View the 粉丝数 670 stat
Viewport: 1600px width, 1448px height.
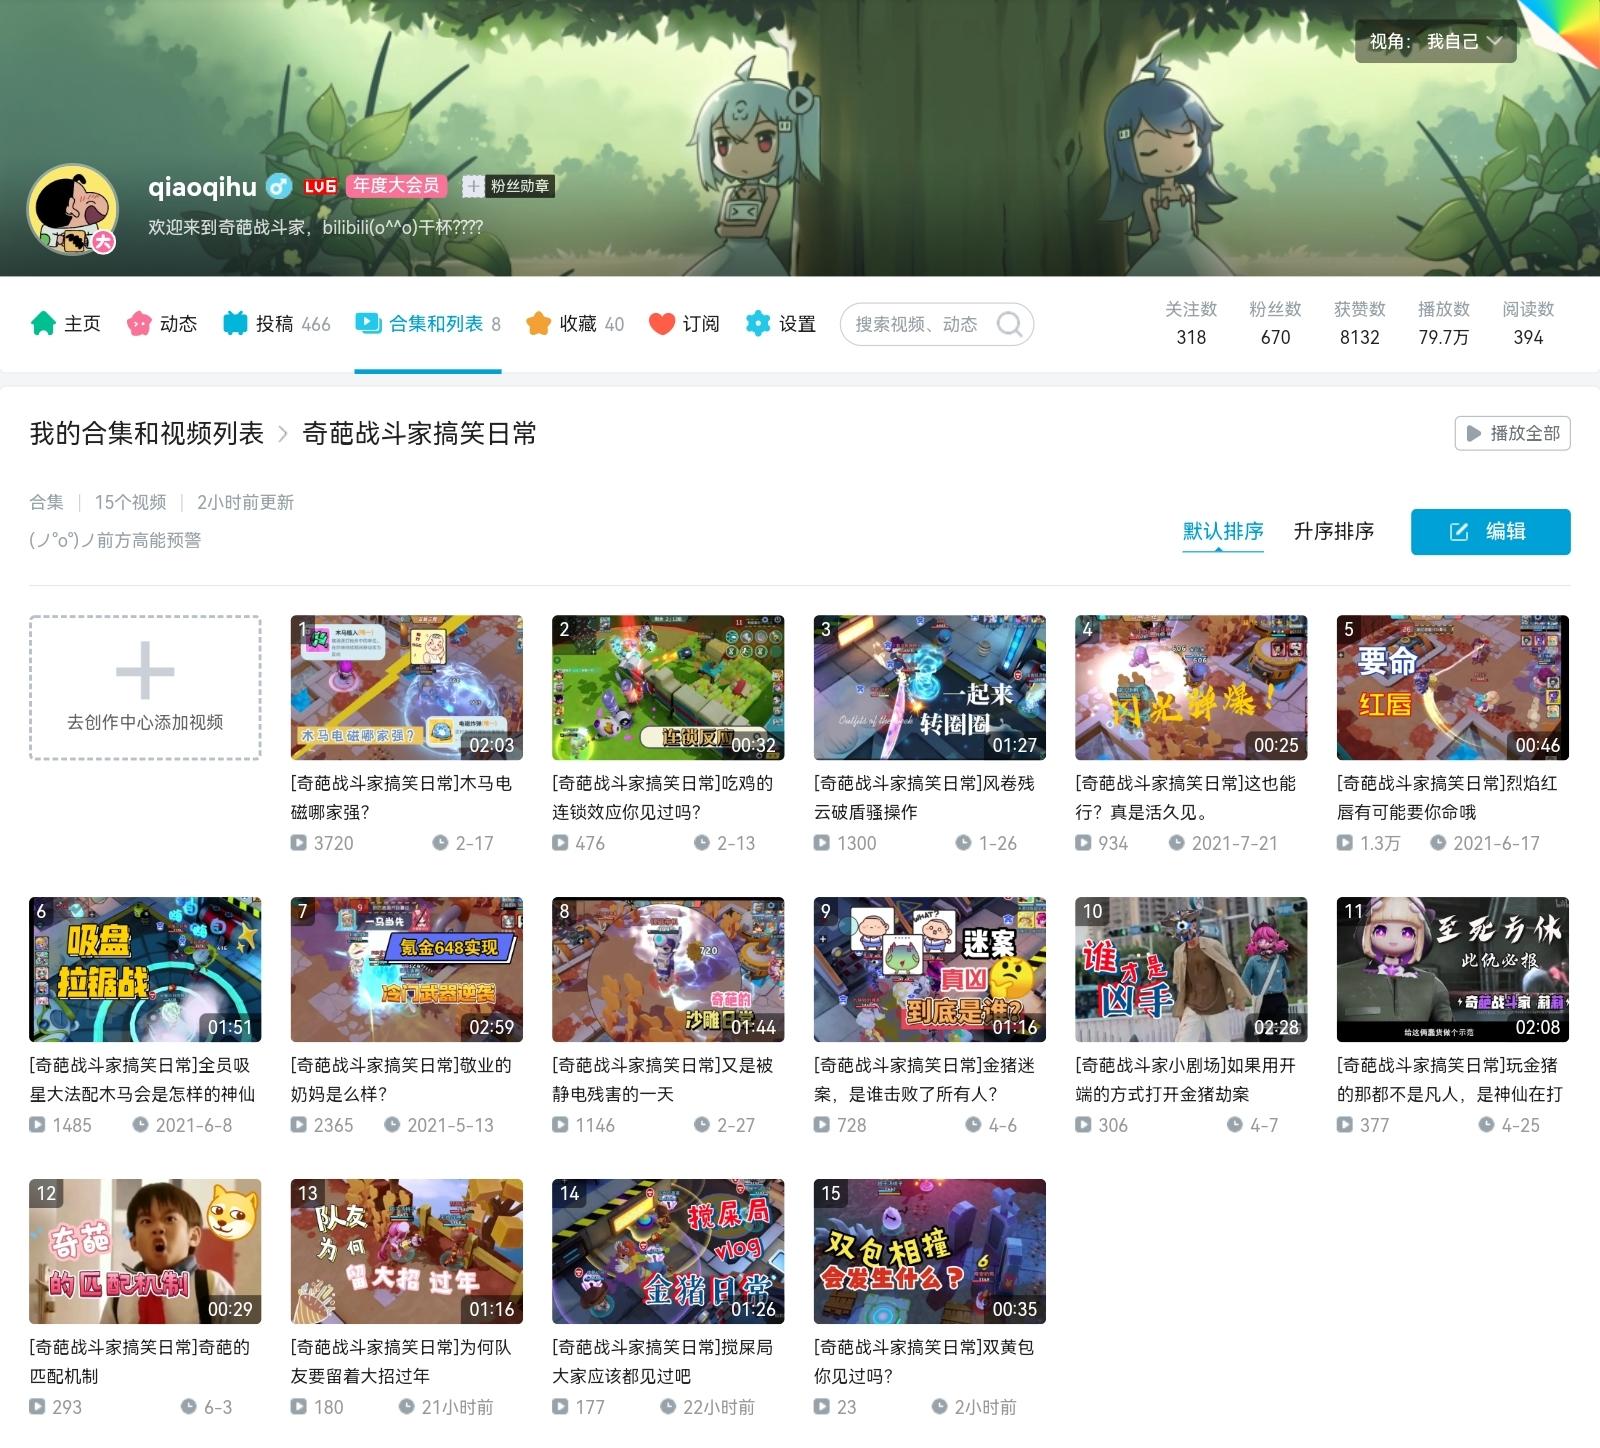point(1275,323)
